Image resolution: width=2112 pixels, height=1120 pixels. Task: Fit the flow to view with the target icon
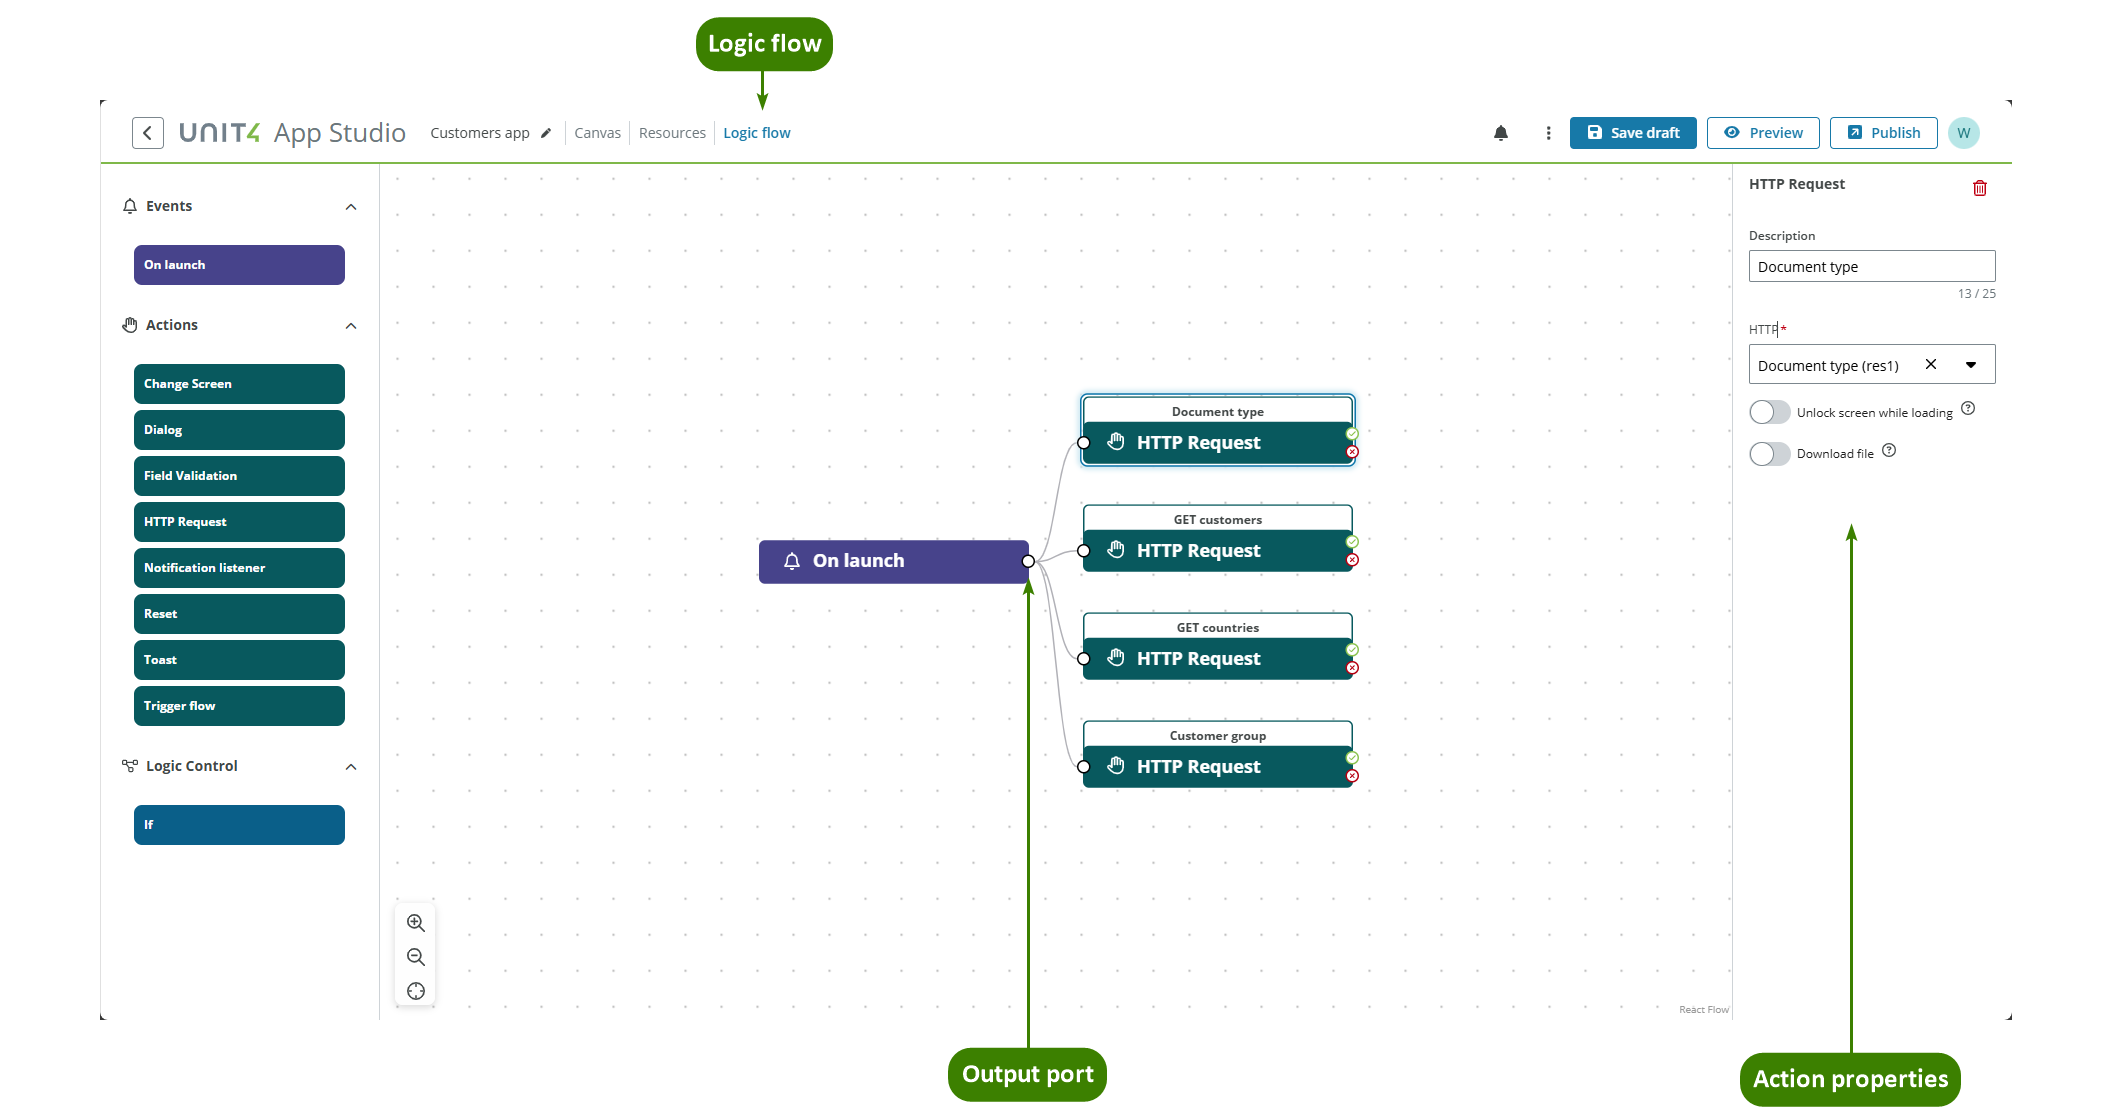point(415,991)
